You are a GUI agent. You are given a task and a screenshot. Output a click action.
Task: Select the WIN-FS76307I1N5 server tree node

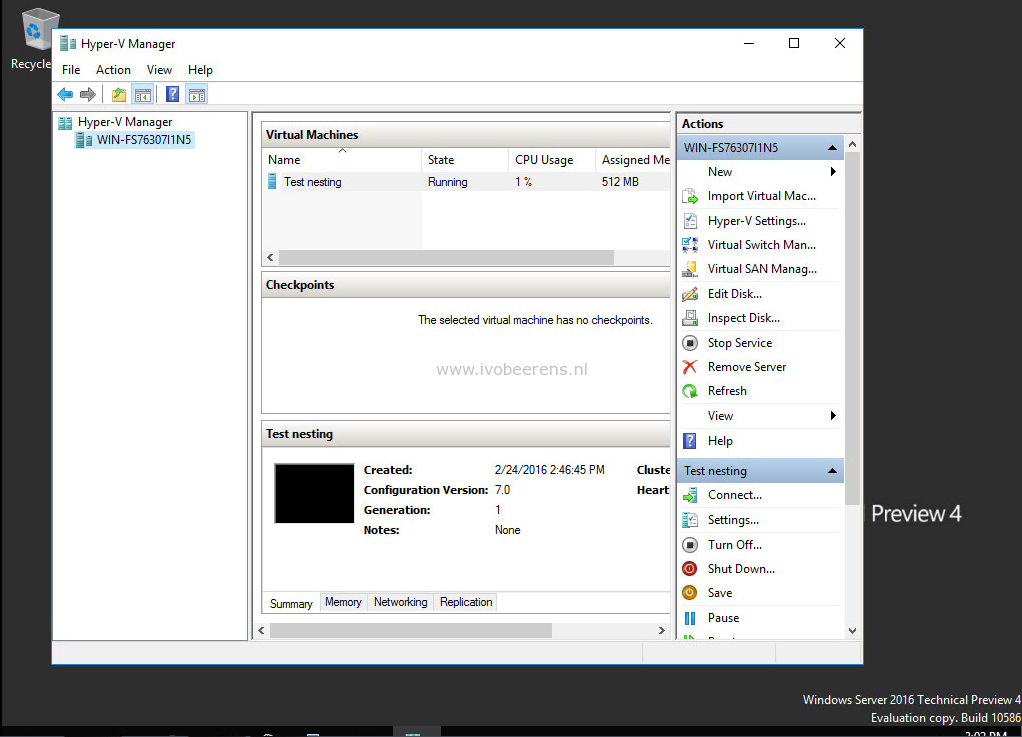(143, 139)
